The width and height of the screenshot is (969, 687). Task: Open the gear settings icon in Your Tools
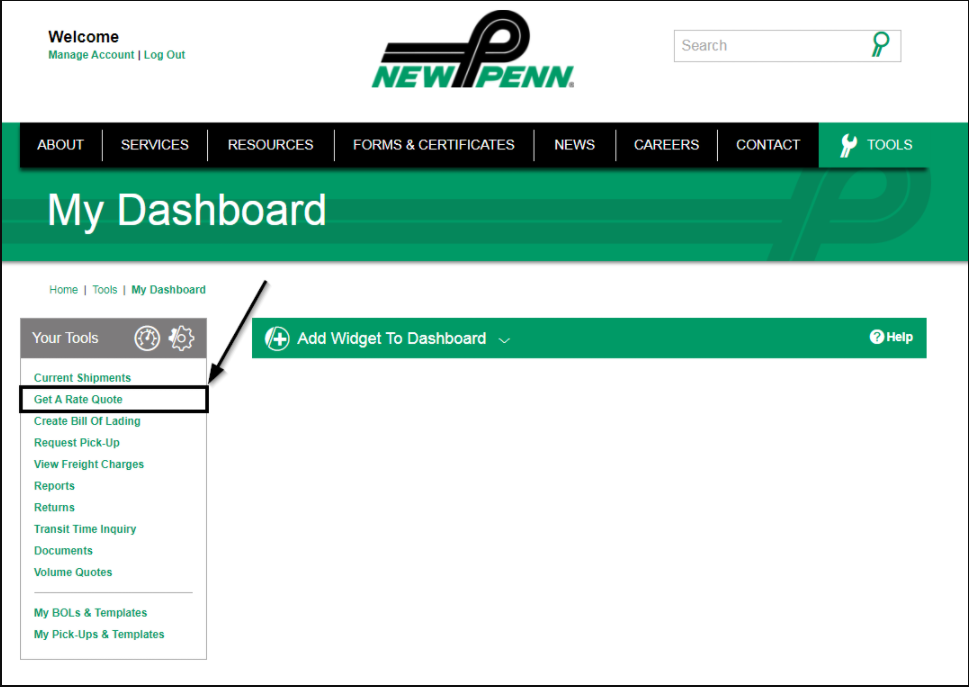(x=182, y=338)
